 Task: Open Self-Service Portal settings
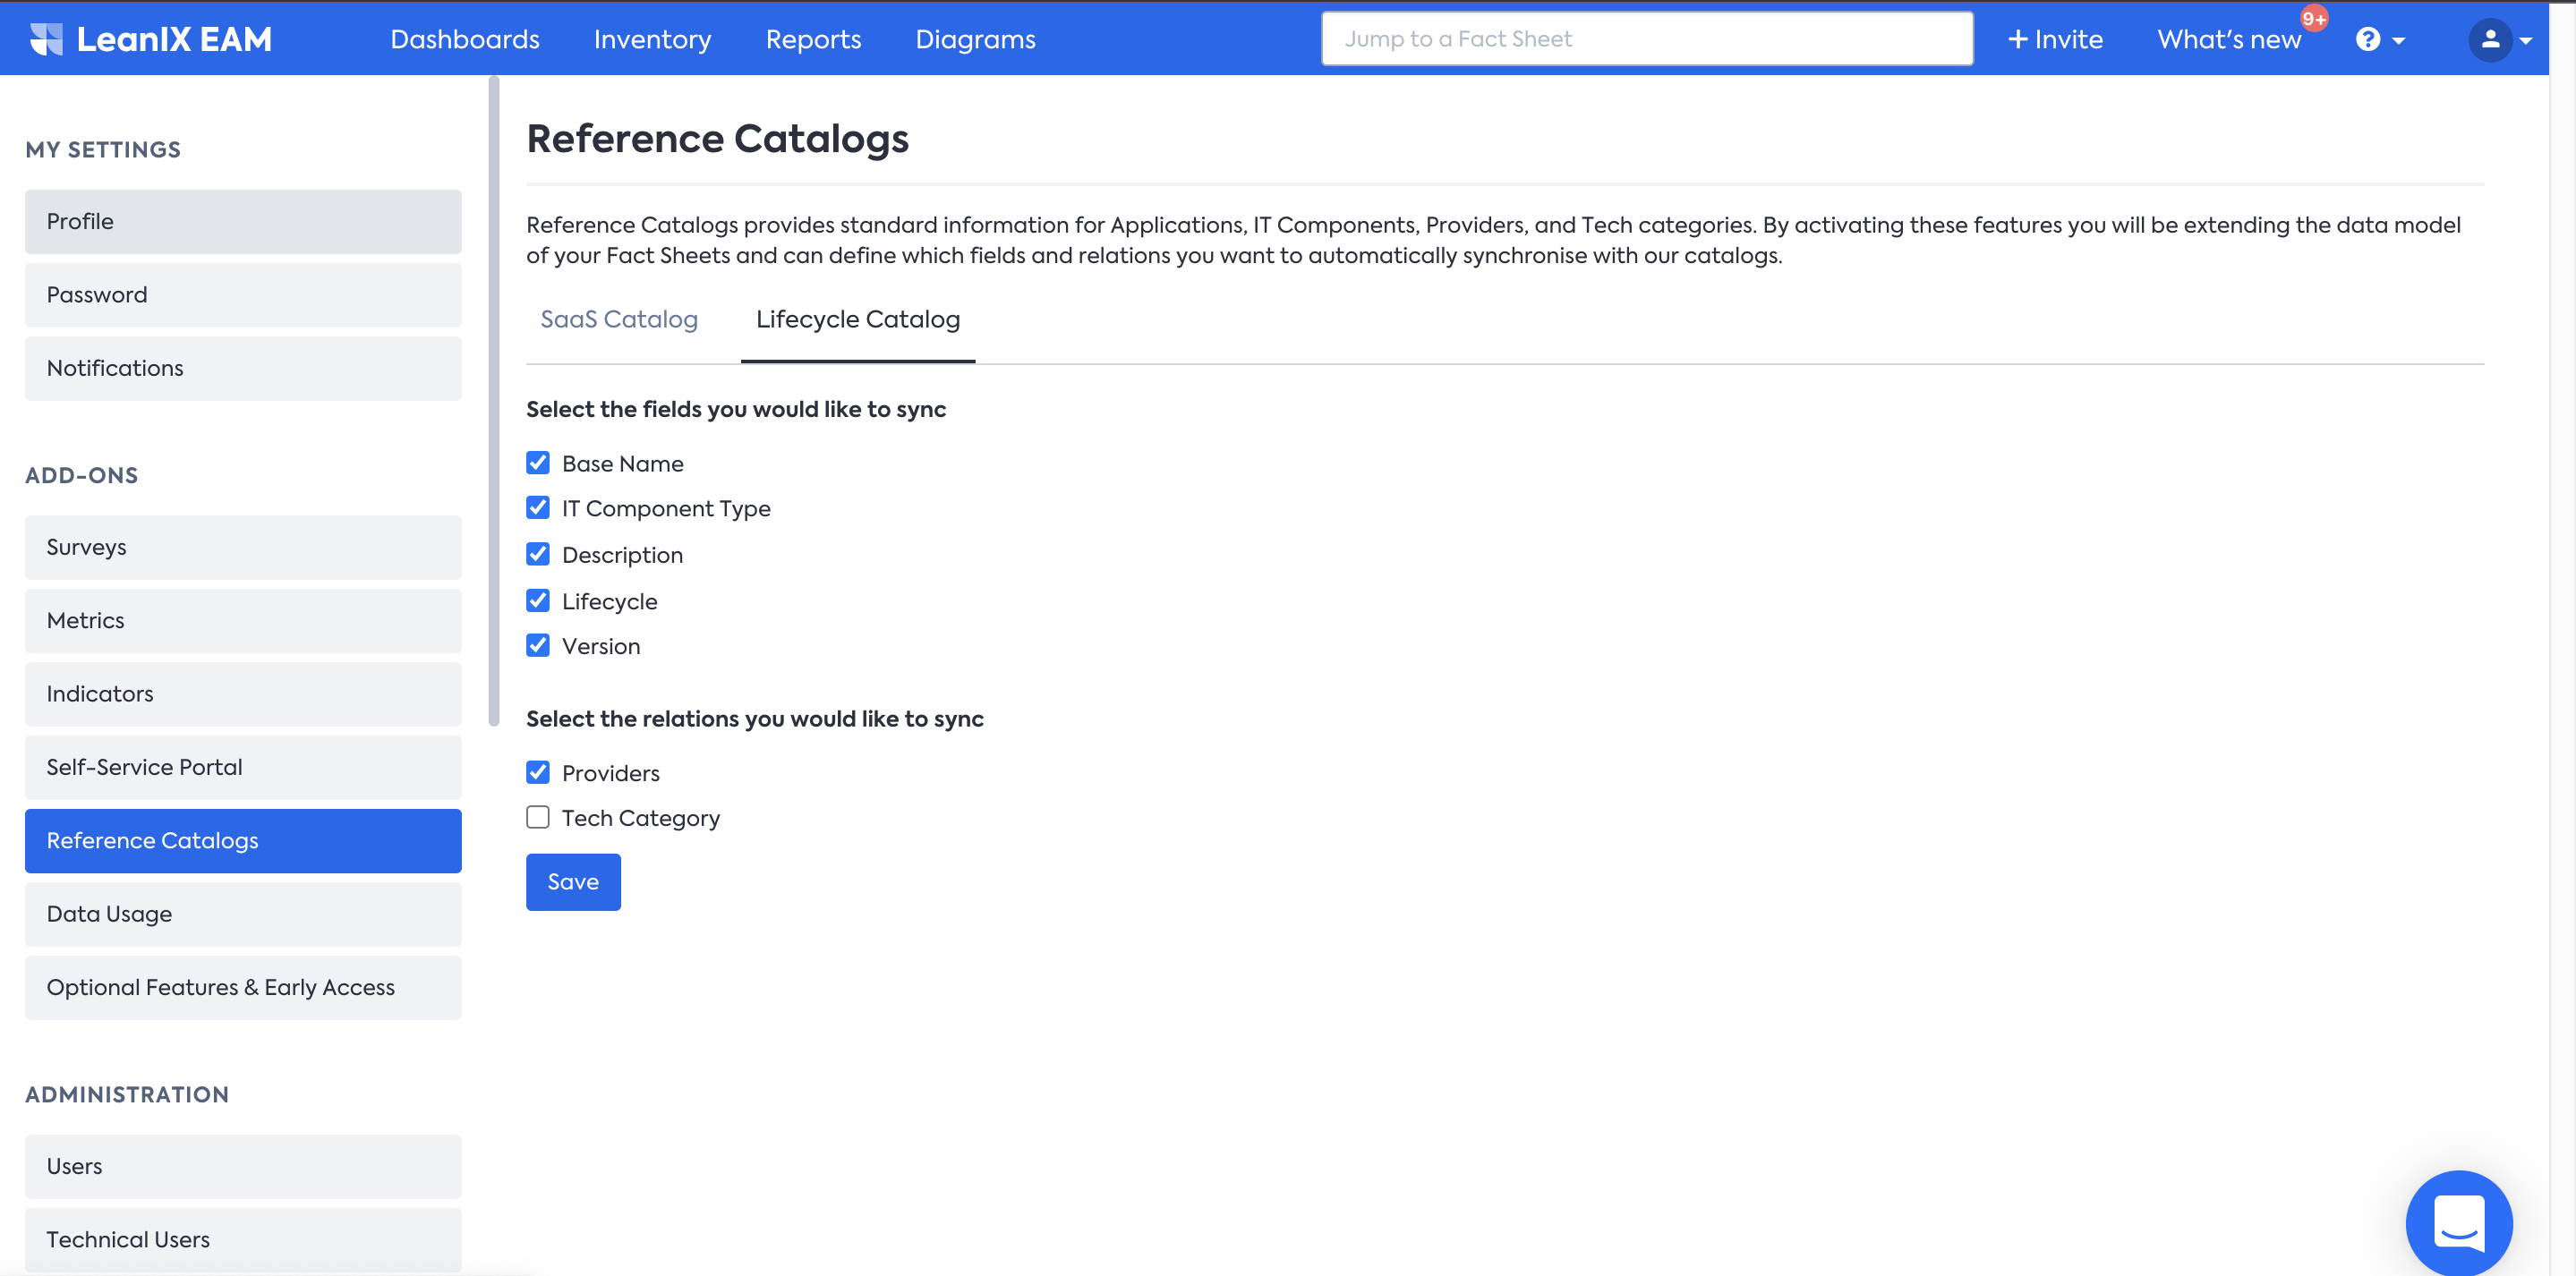pos(243,767)
